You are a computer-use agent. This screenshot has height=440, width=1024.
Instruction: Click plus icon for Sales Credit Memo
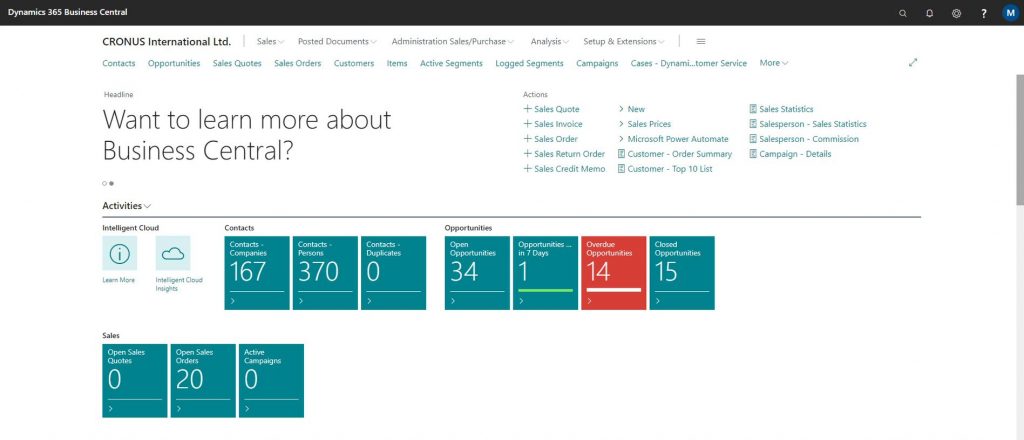(527, 169)
